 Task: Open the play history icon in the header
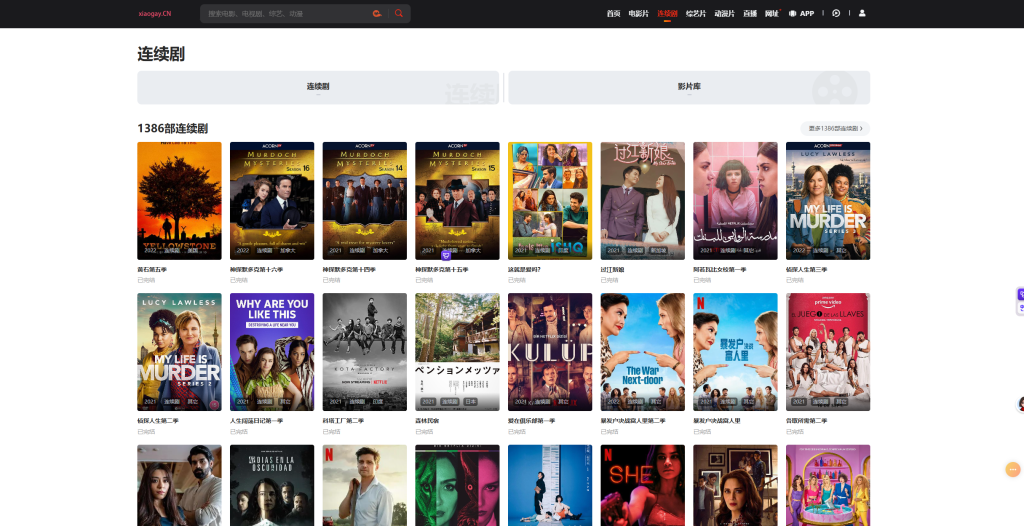[836, 13]
